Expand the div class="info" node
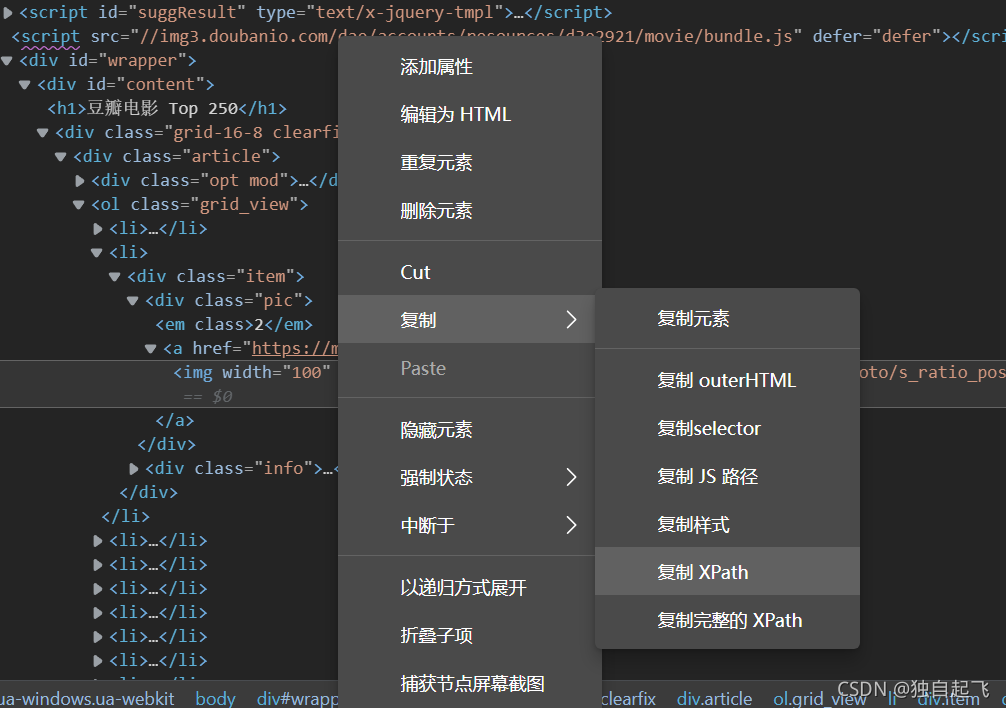Image resolution: width=1006 pixels, height=708 pixels. (x=133, y=469)
